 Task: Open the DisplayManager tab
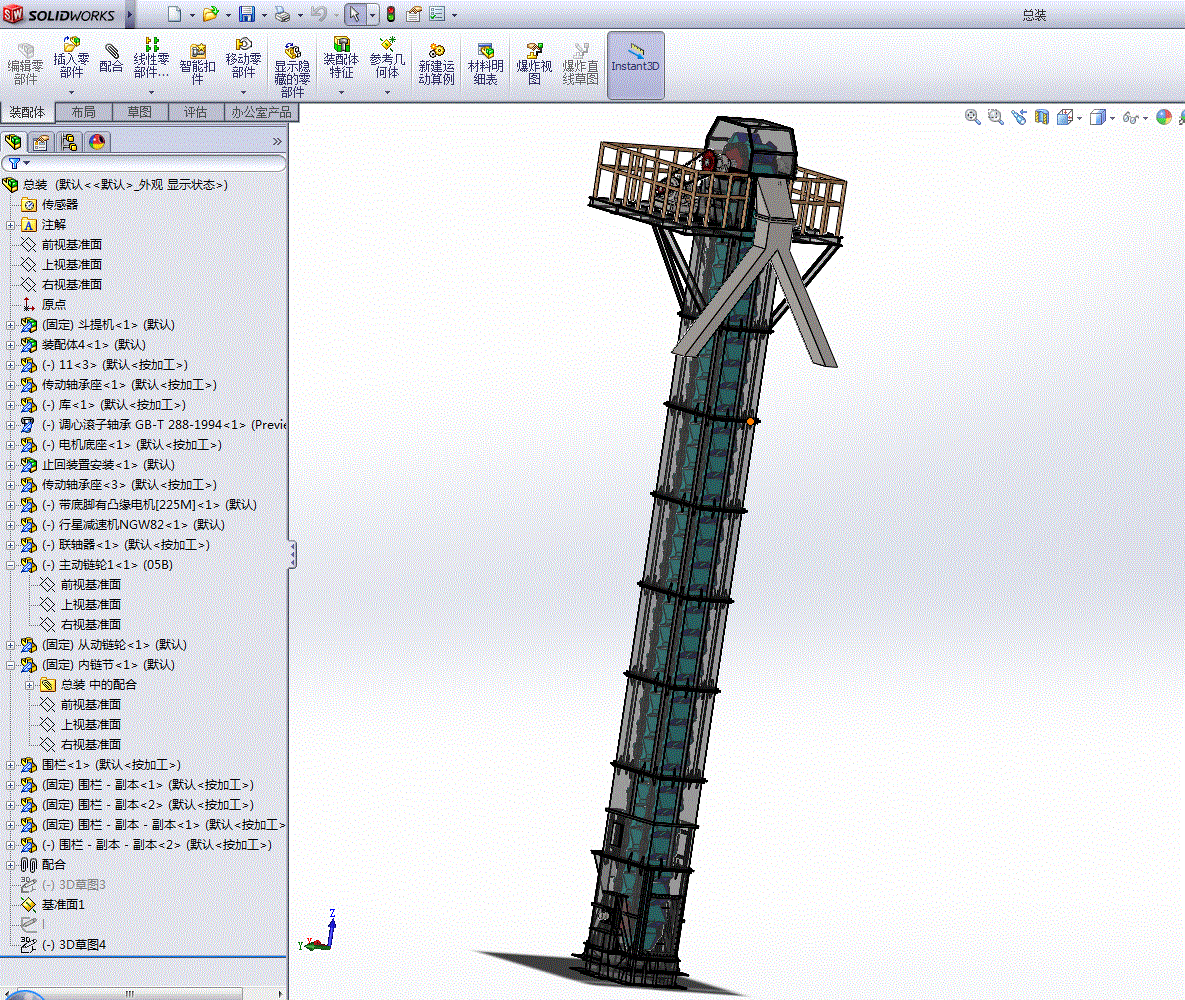(97, 142)
